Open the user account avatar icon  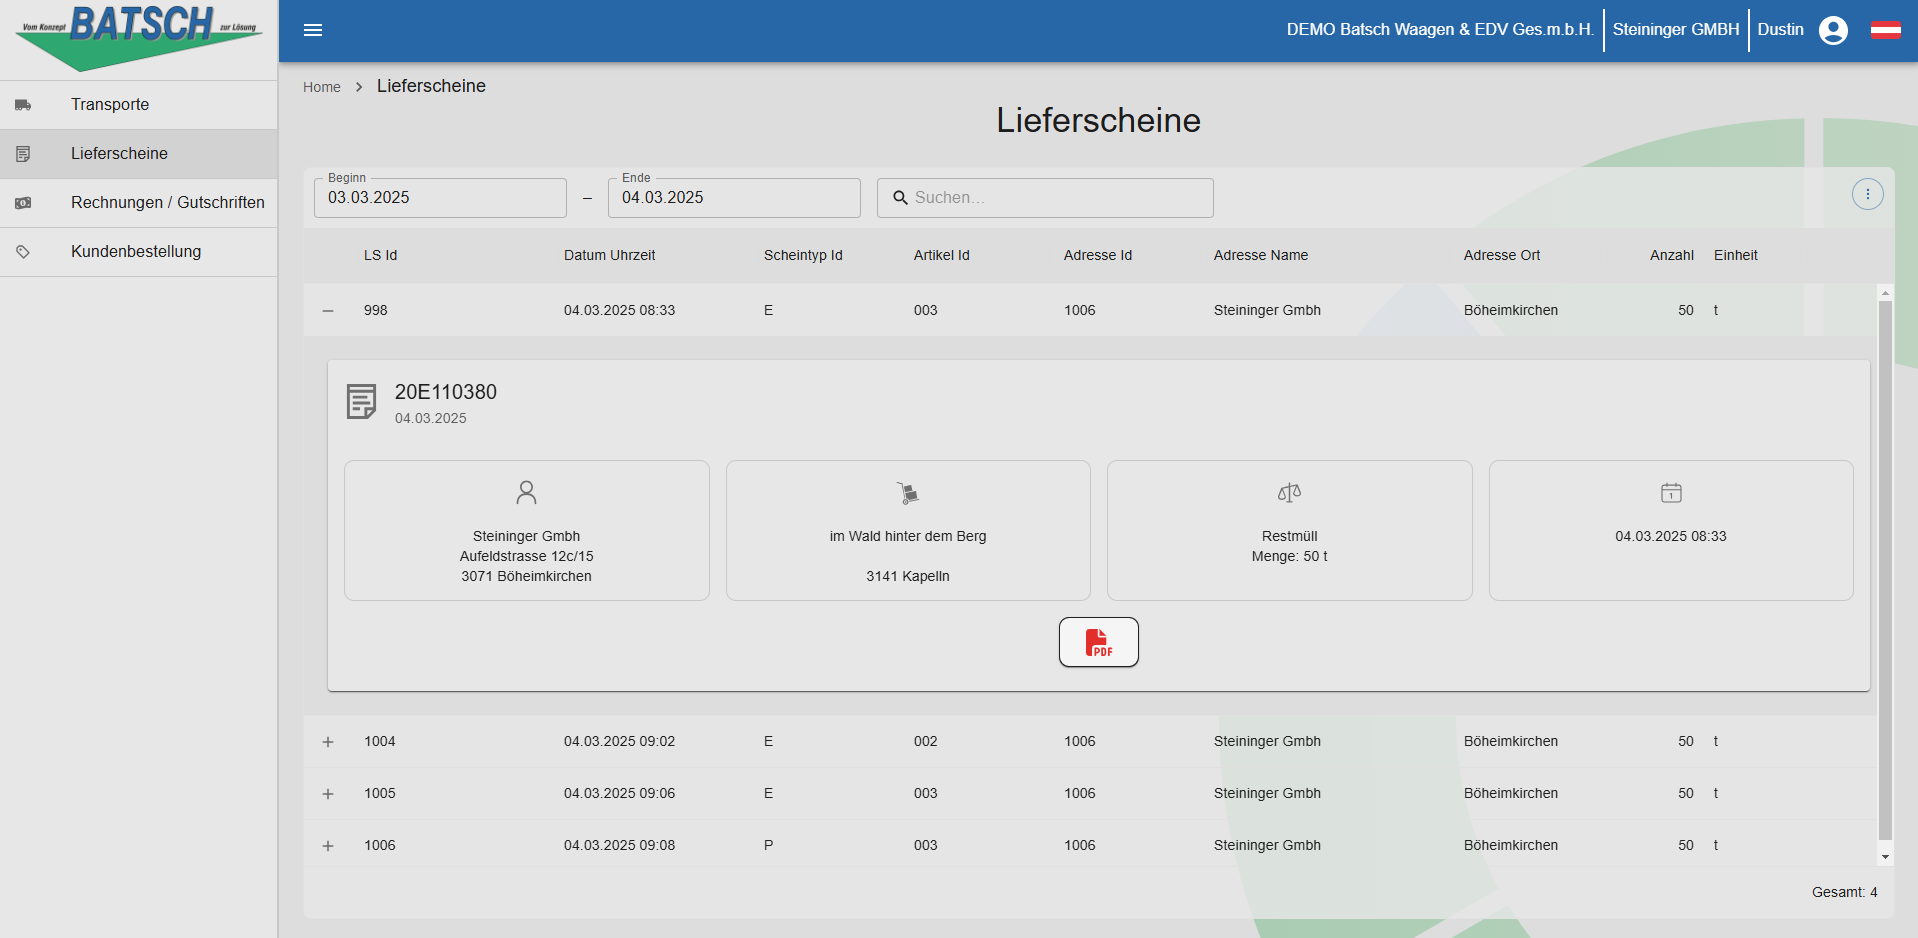(1833, 30)
